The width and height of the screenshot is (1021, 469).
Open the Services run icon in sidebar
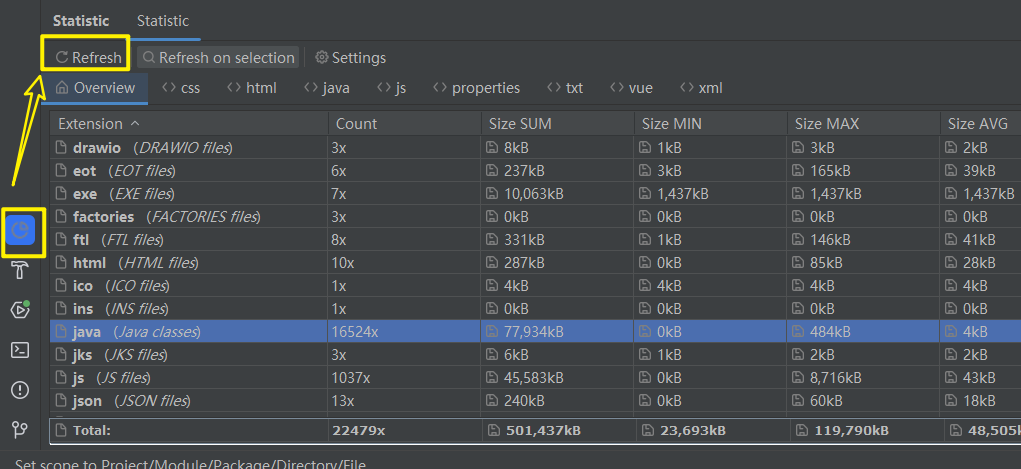pos(20,309)
